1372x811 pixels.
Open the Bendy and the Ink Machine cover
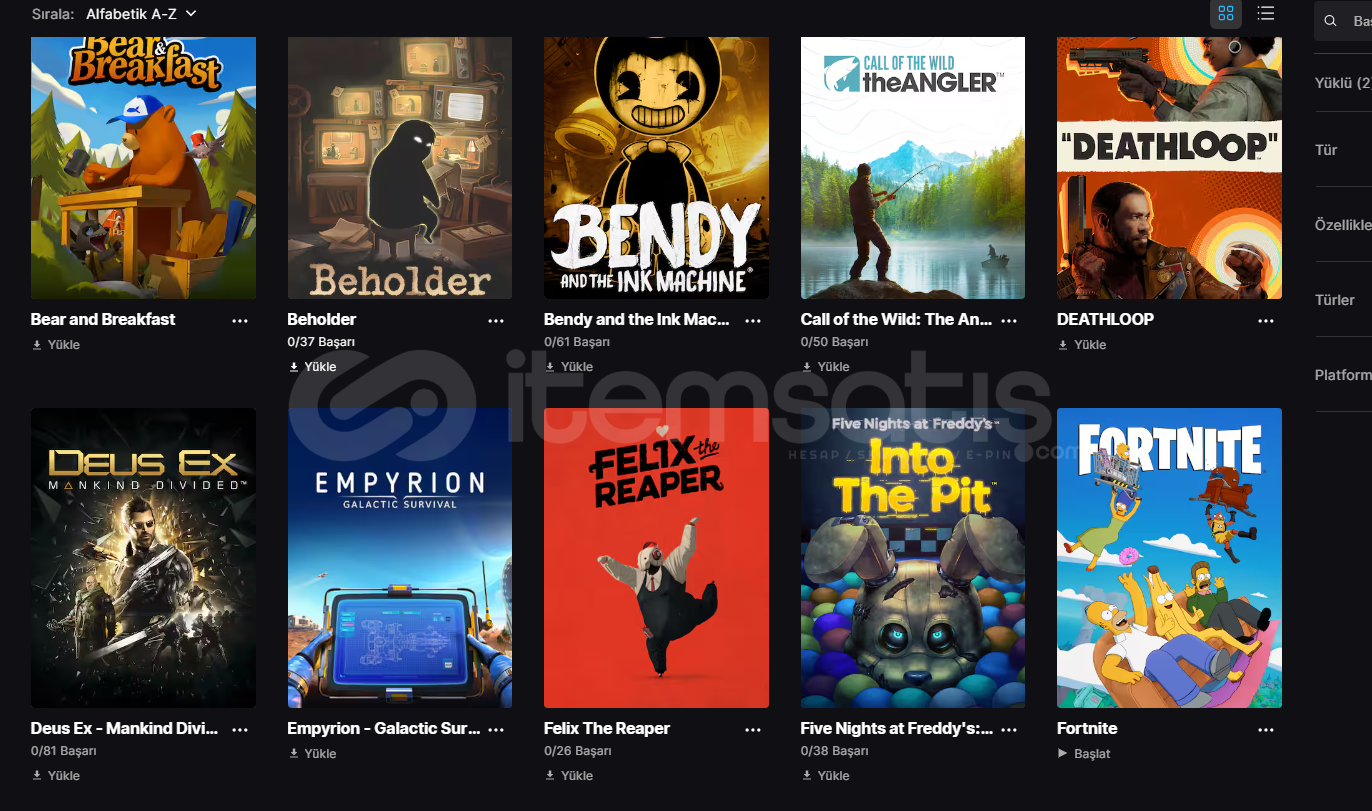pyautogui.click(x=656, y=167)
